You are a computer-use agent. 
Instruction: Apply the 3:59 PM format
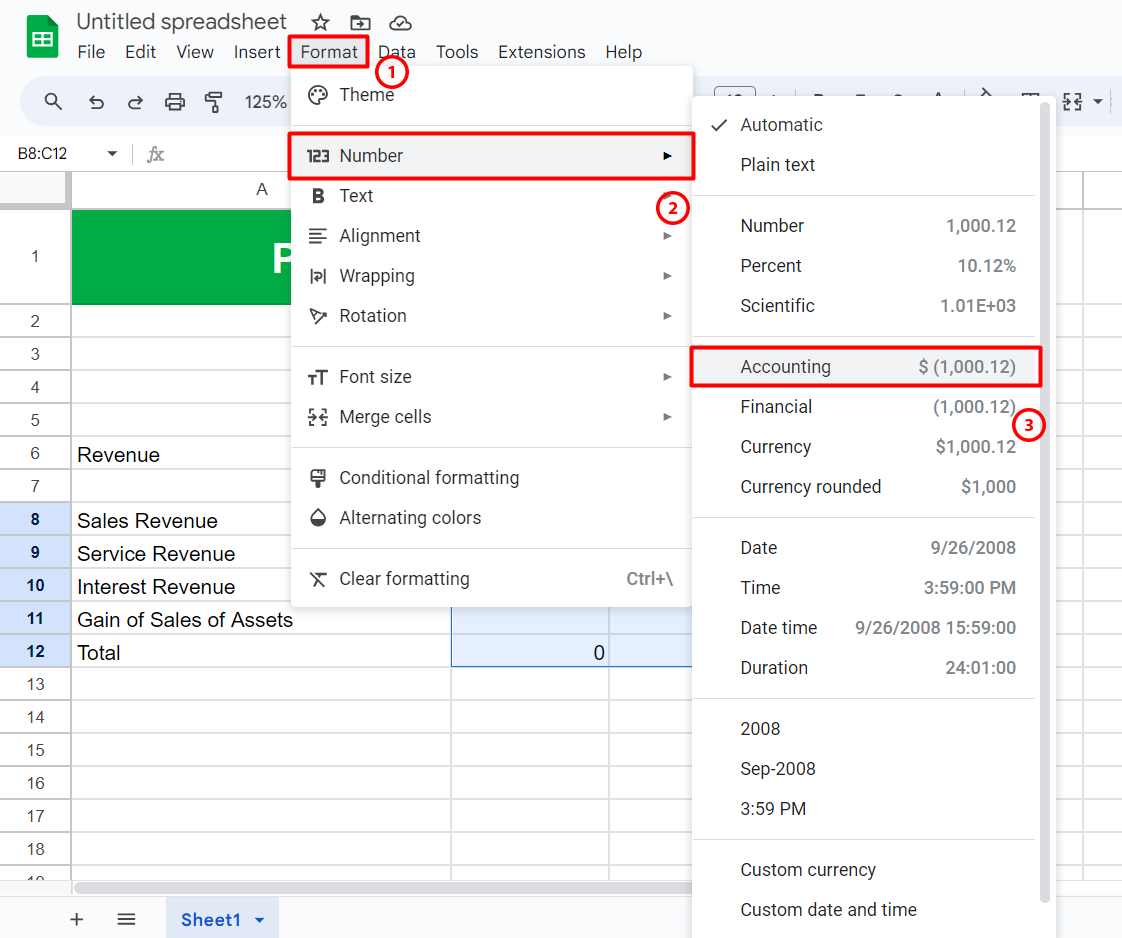pos(865,809)
